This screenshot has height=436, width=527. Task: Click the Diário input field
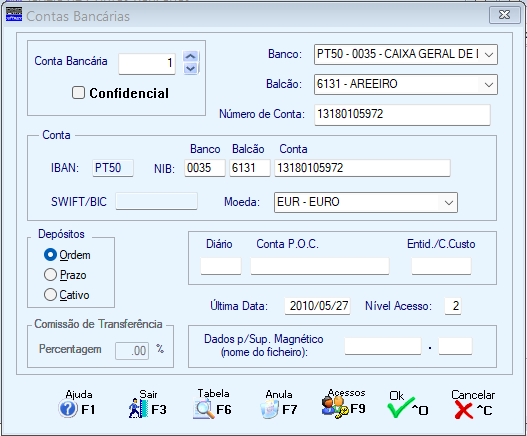tap(221, 266)
